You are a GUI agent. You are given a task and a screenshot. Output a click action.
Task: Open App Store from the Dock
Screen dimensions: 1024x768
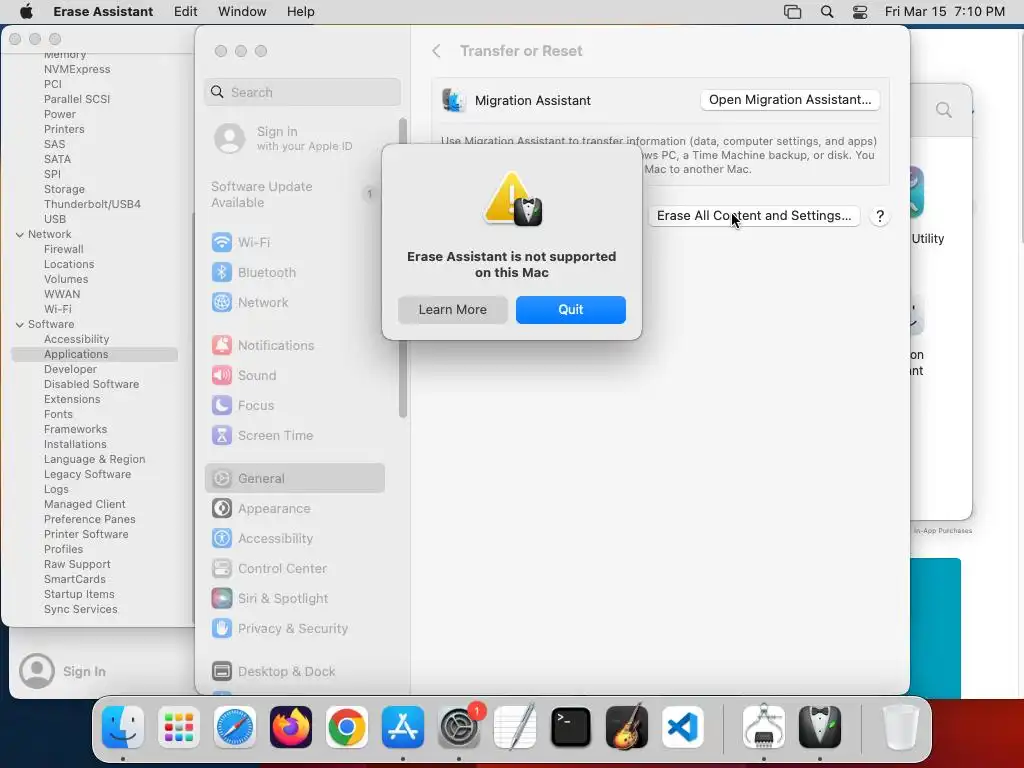[403, 727]
